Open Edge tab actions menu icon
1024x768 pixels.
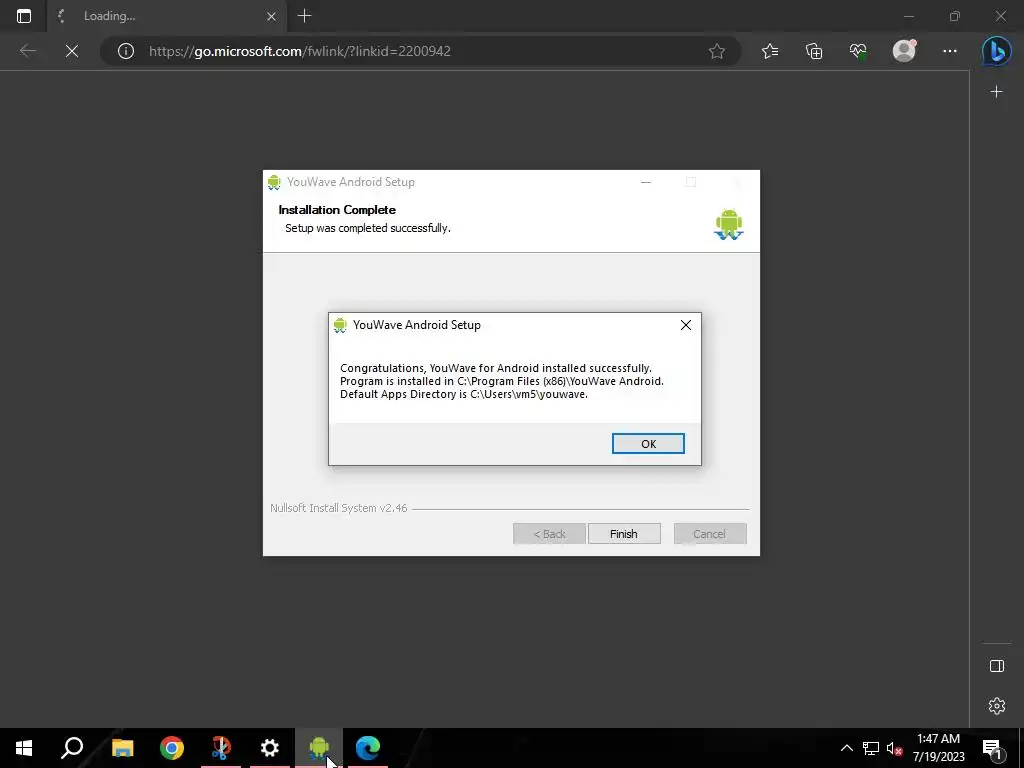pos(24,16)
